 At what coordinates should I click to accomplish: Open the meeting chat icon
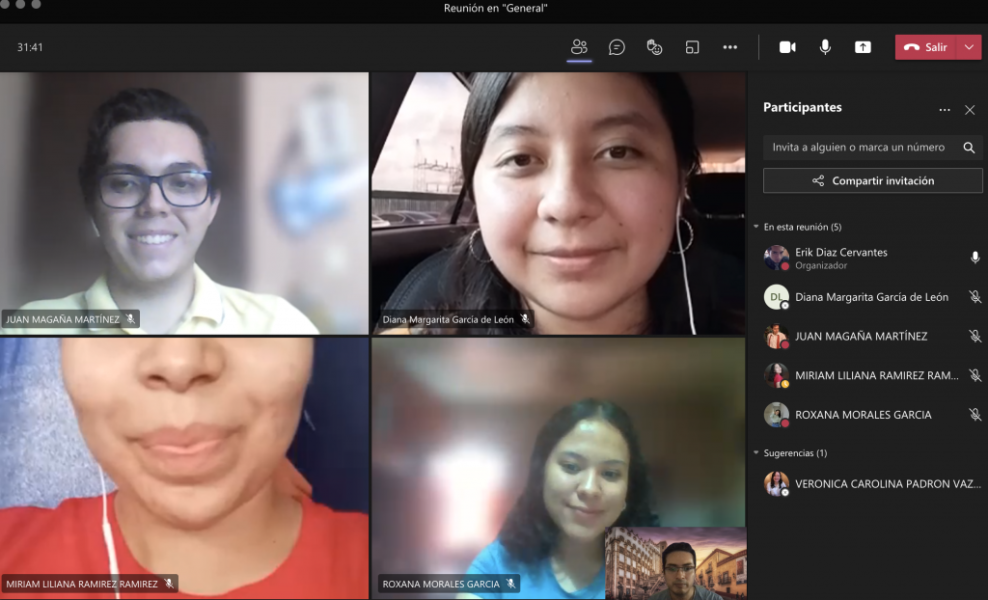[617, 47]
